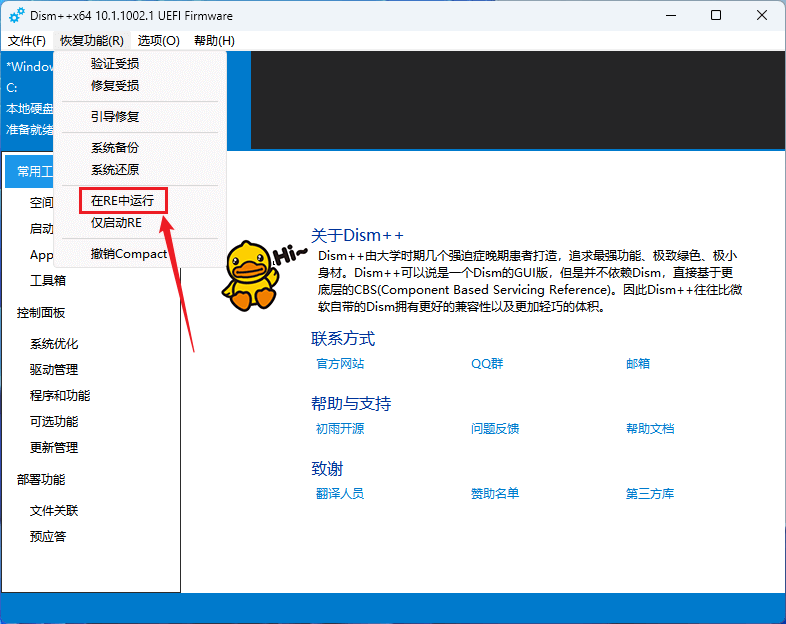Click the yellow duck mascot image
Screen dimensions: 786x624
click(251, 276)
